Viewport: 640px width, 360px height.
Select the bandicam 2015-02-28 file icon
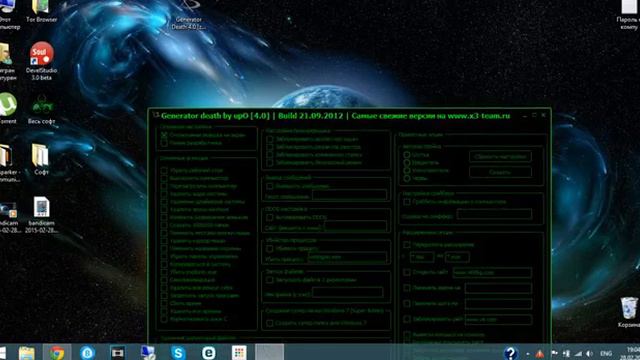click(x=41, y=215)
